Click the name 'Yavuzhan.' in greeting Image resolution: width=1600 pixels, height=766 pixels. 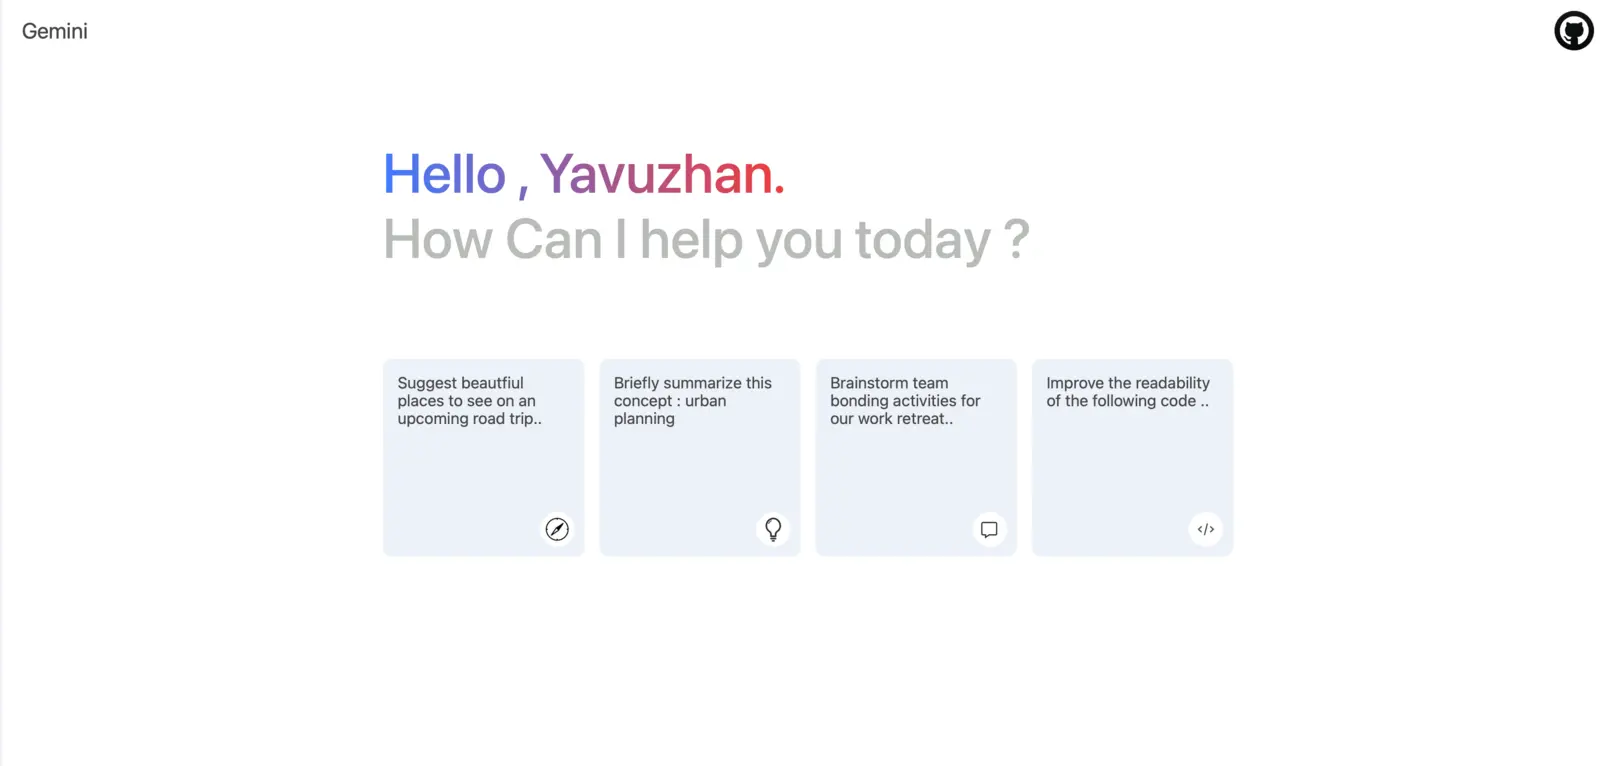[x=663, y=174]
